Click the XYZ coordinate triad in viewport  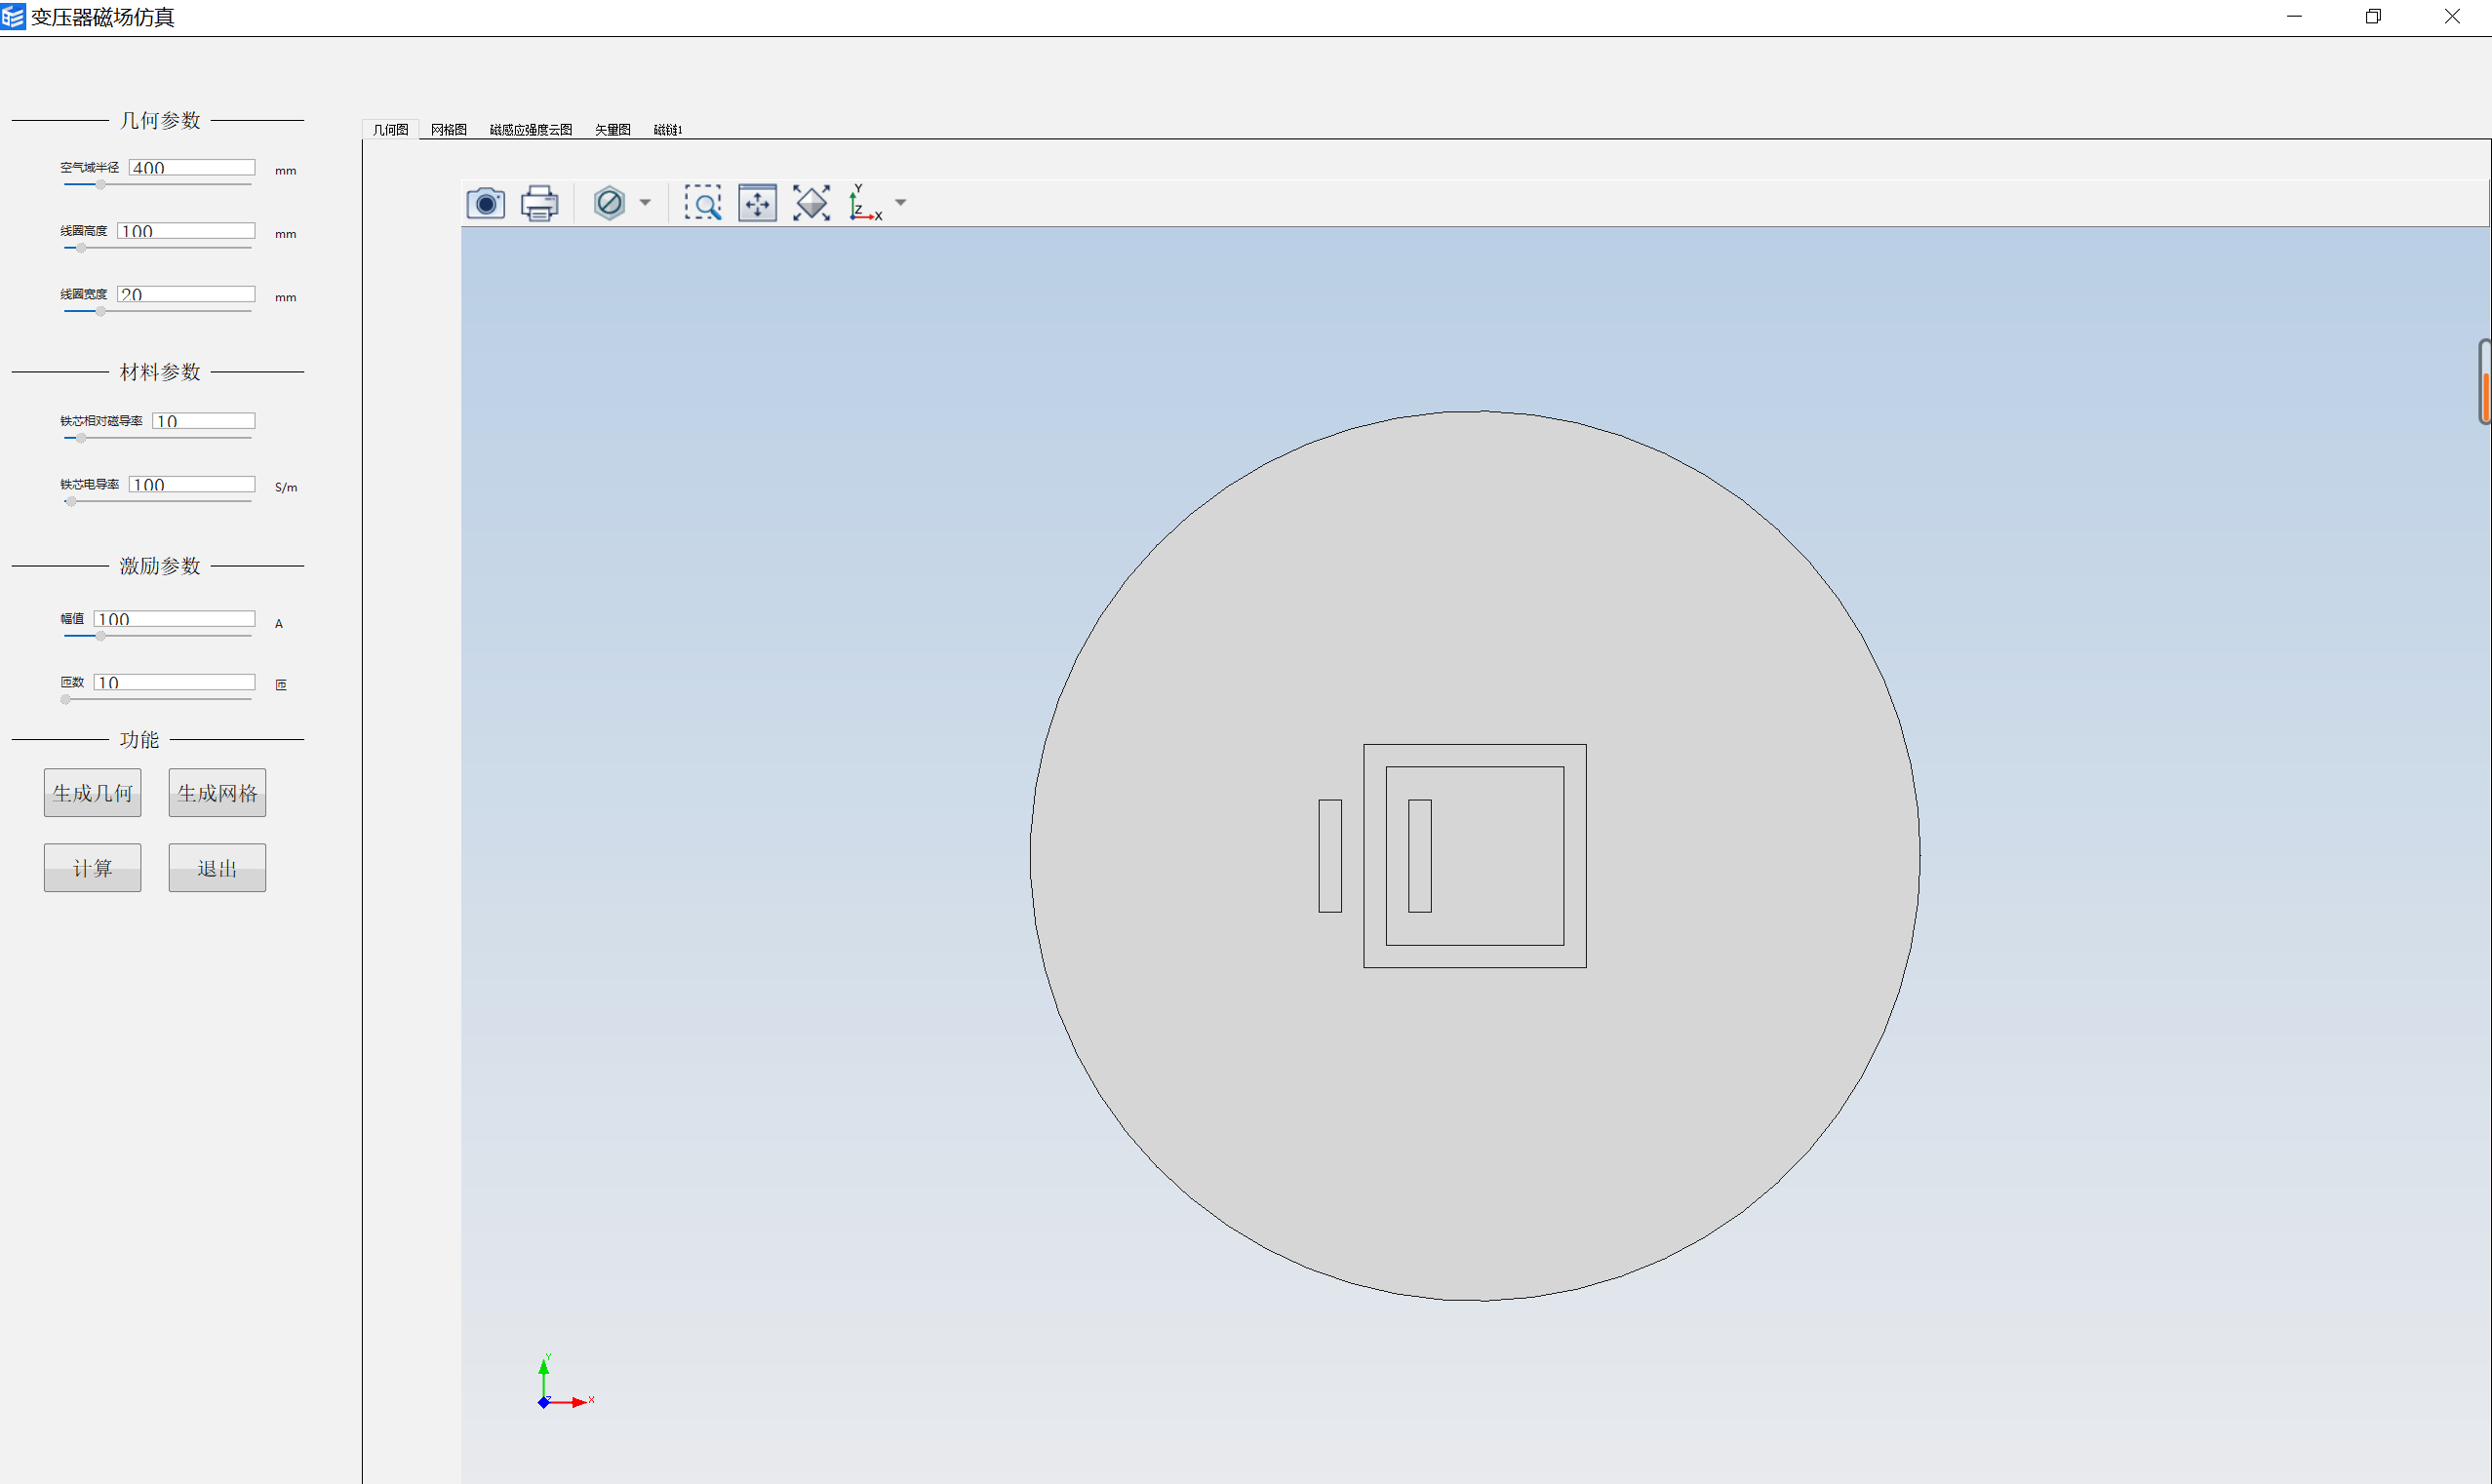565,1382
